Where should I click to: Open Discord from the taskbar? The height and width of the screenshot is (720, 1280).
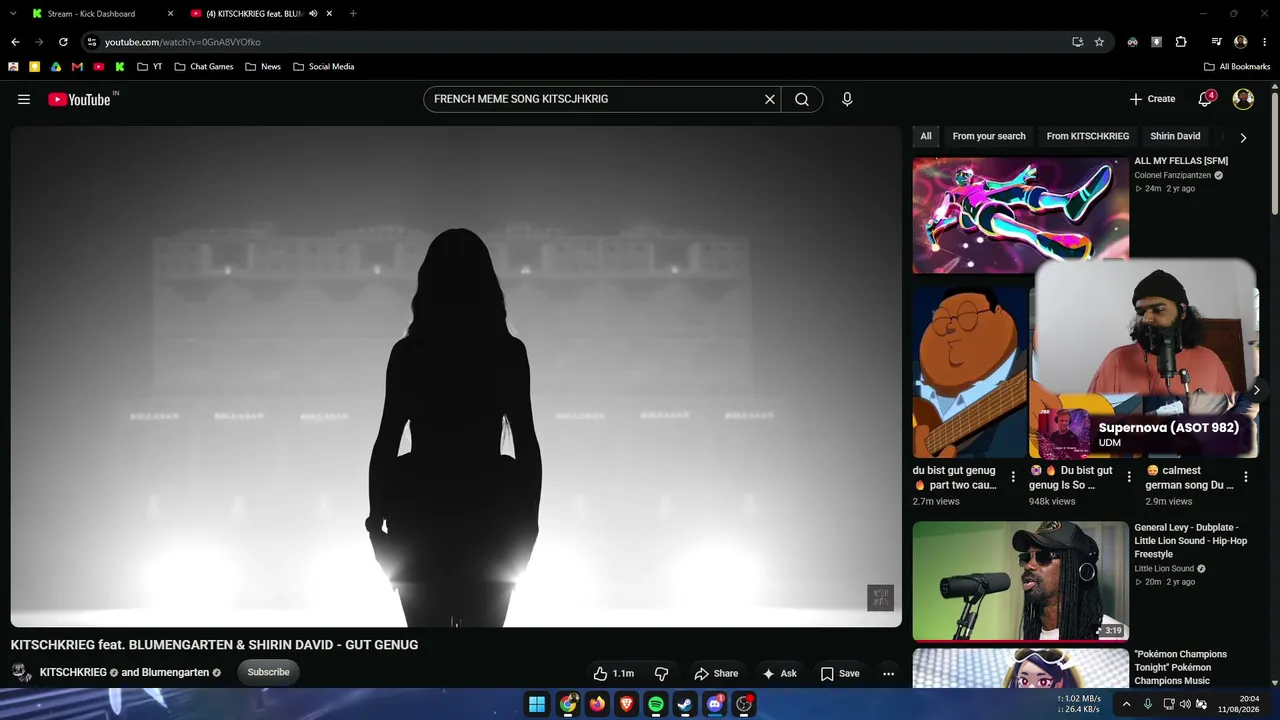point(715,704)
